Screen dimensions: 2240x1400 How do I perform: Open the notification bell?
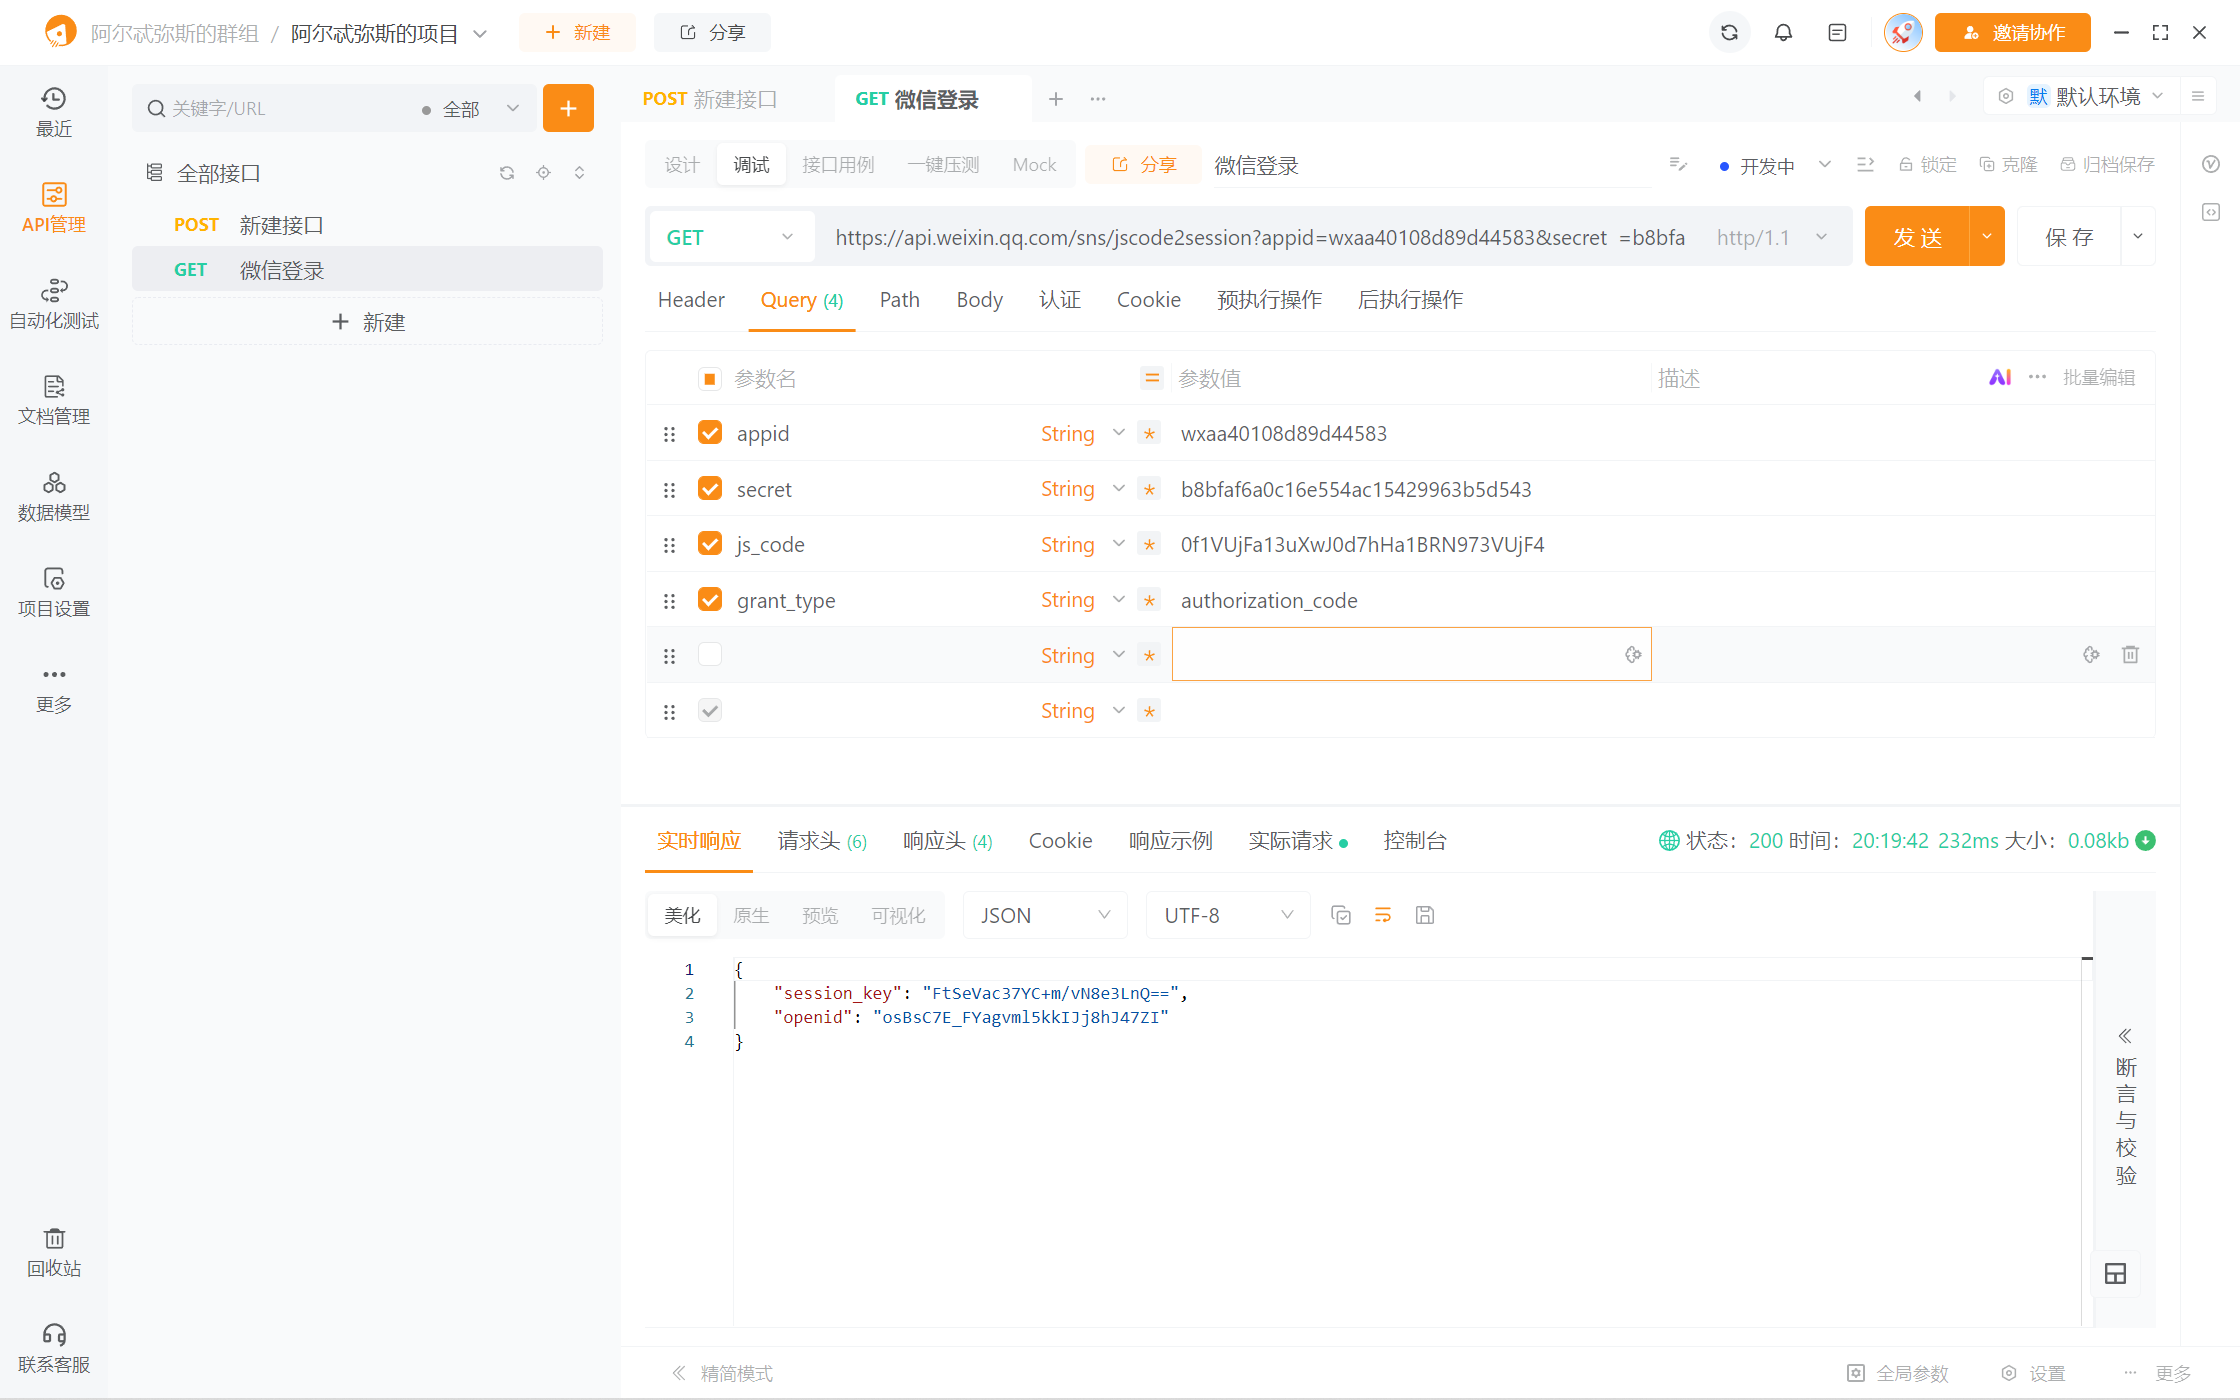(1783, 33)
